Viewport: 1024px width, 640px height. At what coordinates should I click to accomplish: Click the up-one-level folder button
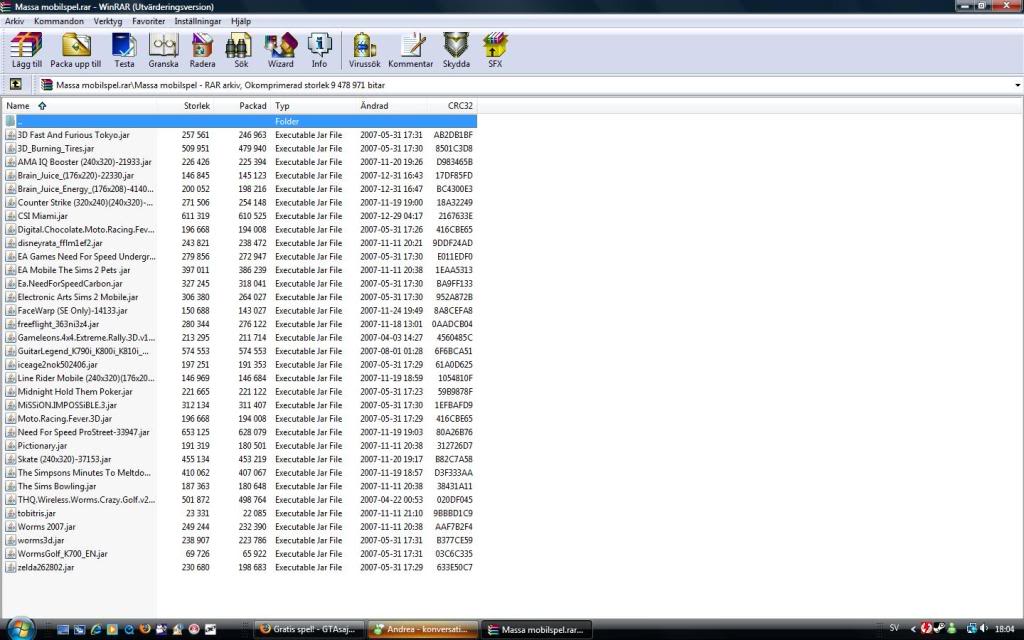pos(16,84)
